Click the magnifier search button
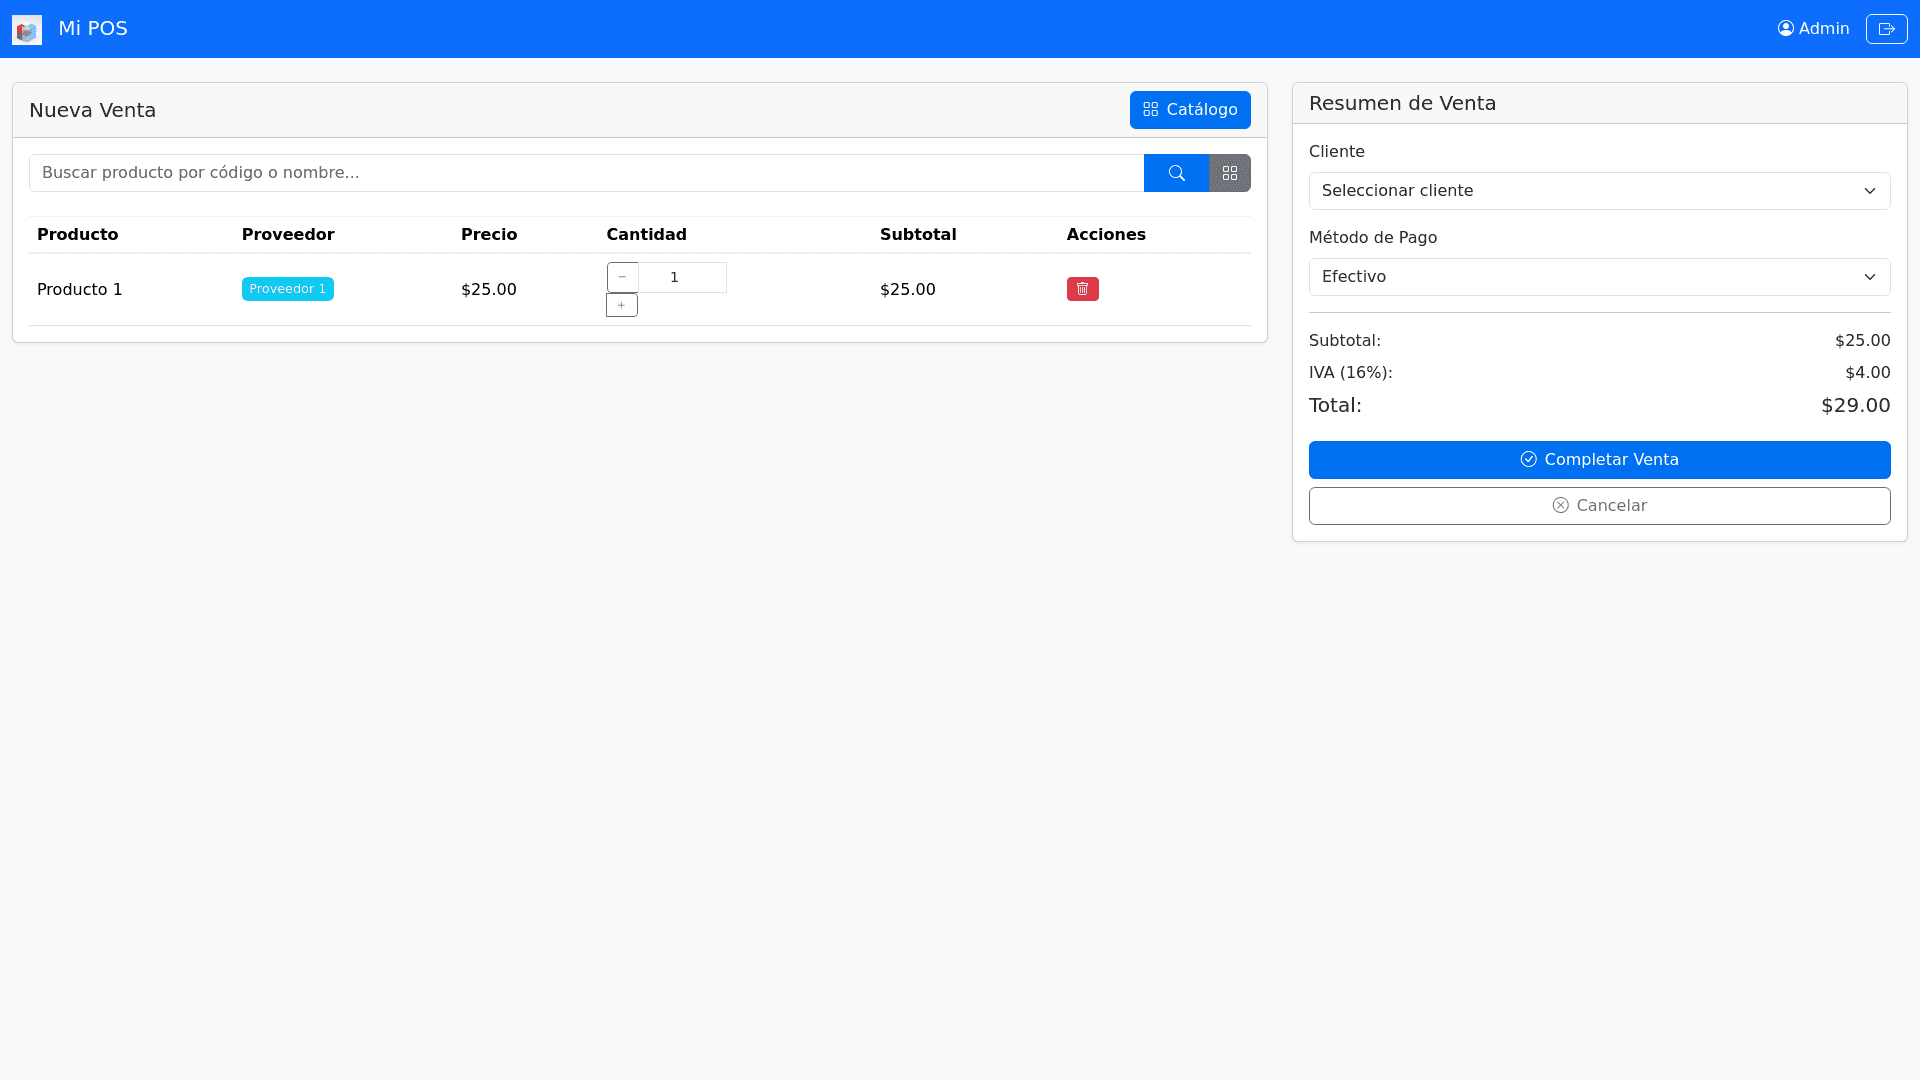This screenshot has width=1920, height=1080. 1176,173
